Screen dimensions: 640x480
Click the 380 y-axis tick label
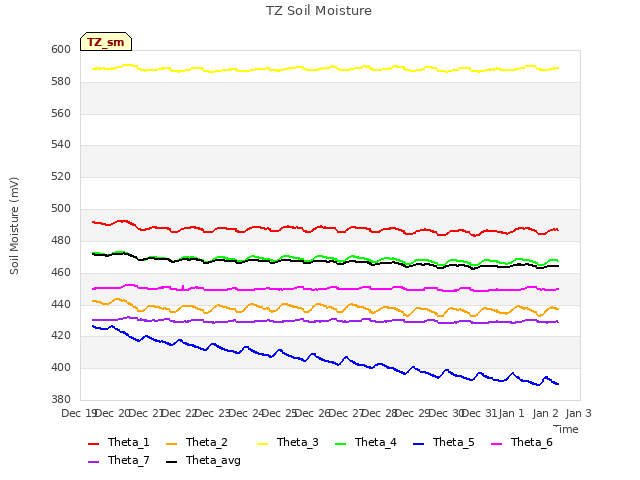tap(61, 399)
